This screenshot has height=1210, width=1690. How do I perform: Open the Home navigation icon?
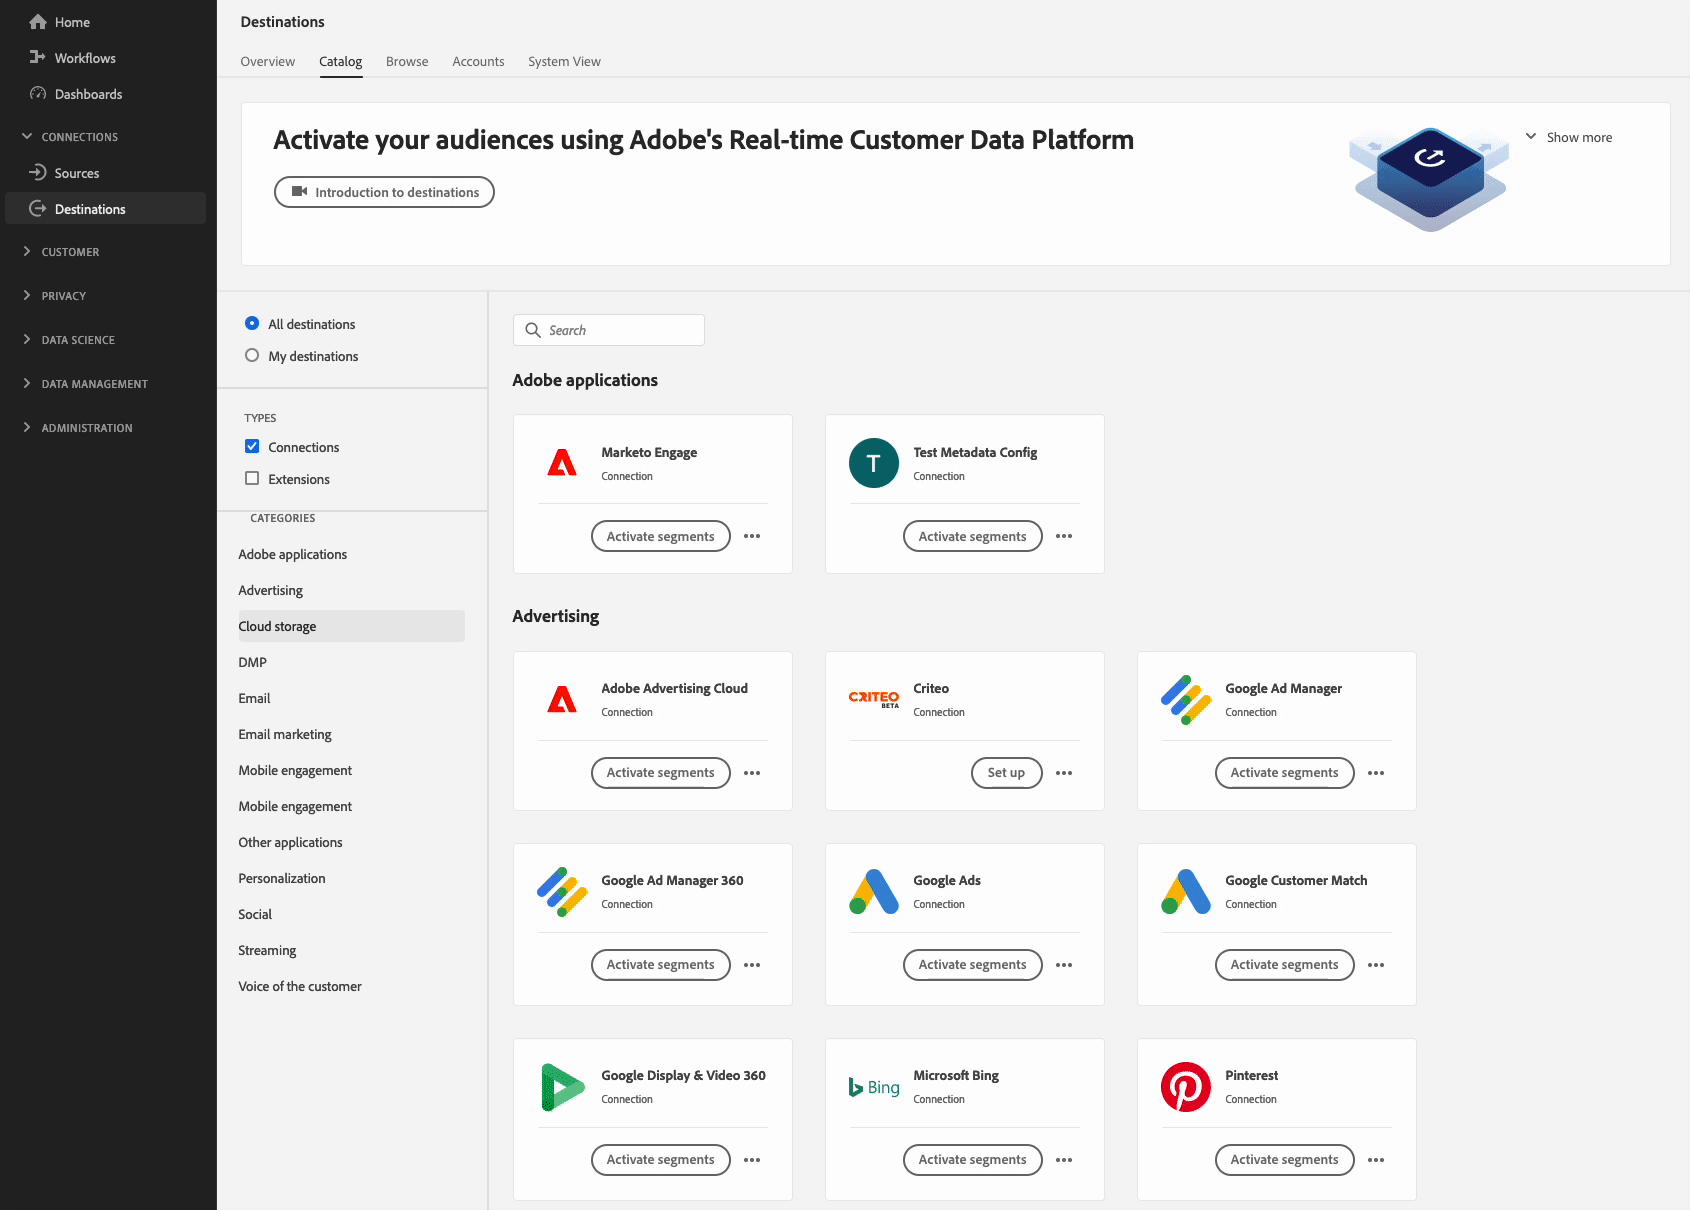click(x=37, y=21)
